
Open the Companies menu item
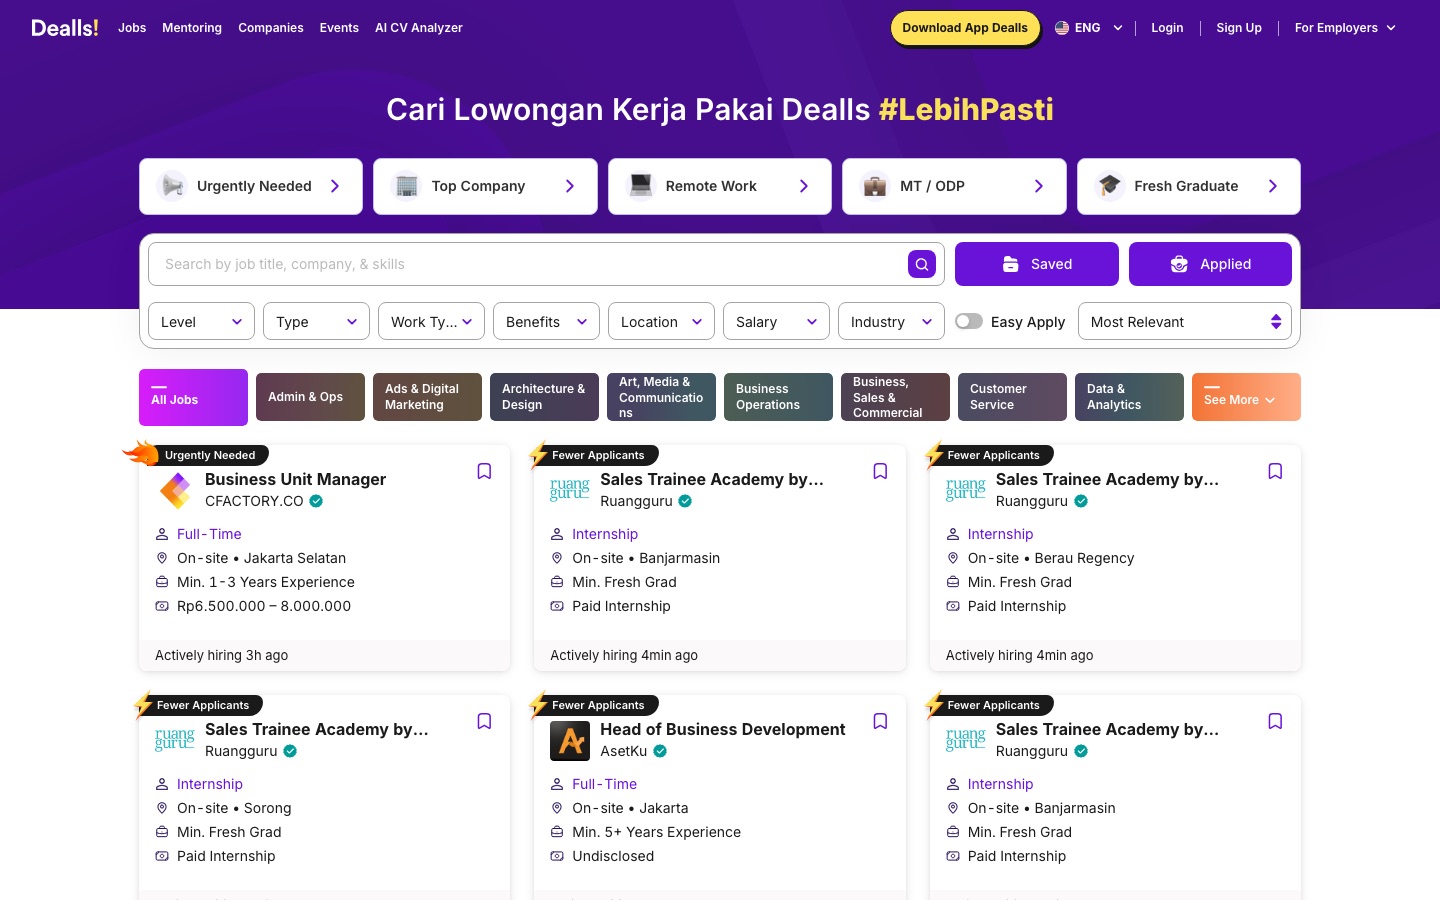point(271,28)
